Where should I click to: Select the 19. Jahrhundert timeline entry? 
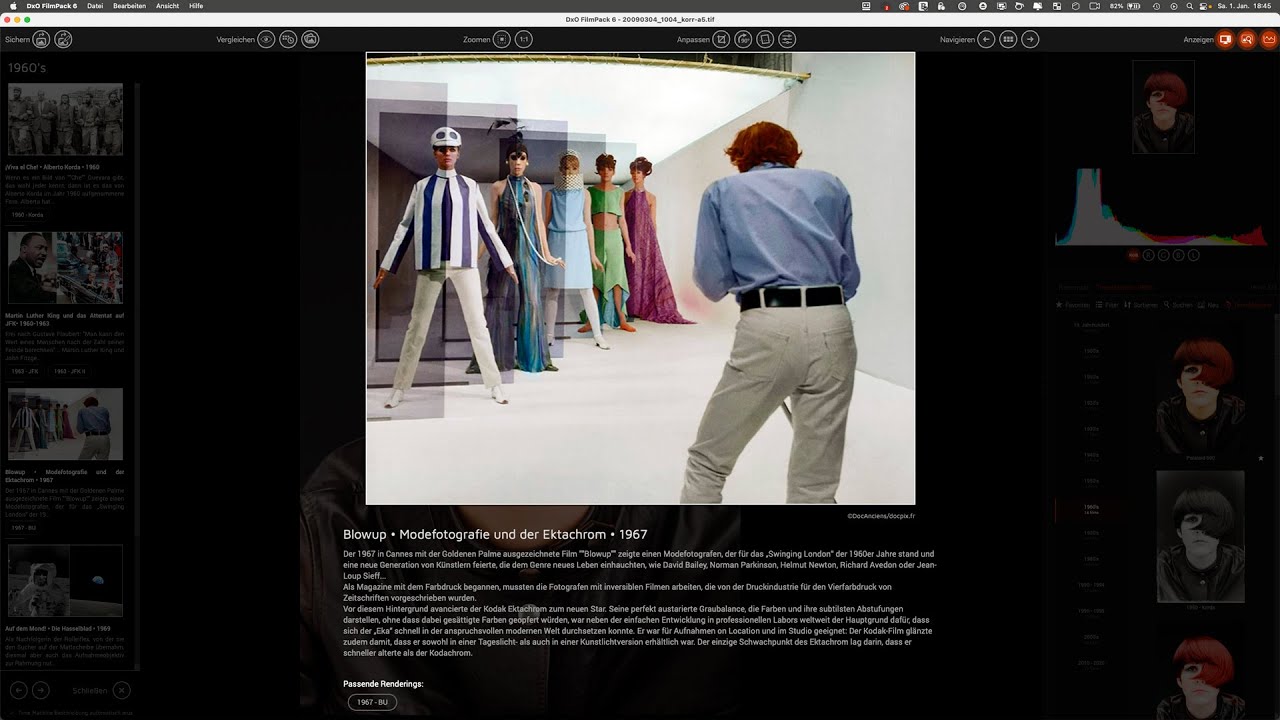[x=1090, y=325]
